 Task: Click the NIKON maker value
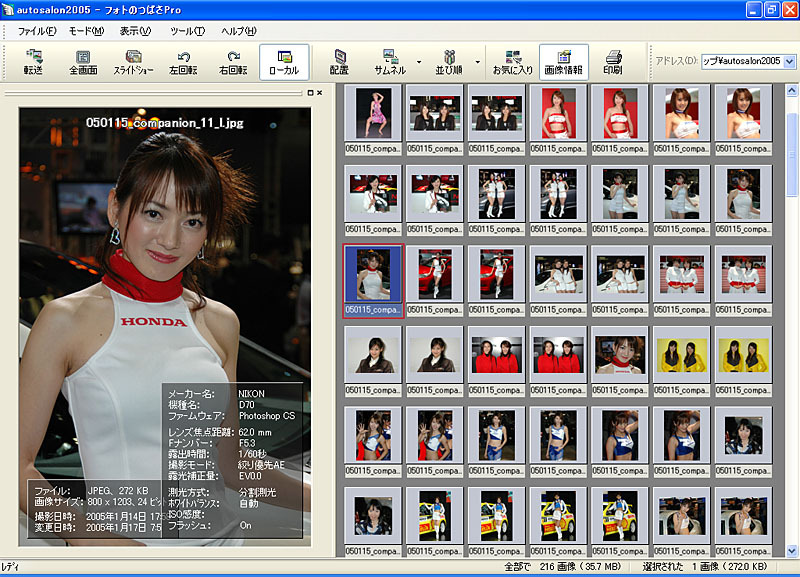coord(252,394)
